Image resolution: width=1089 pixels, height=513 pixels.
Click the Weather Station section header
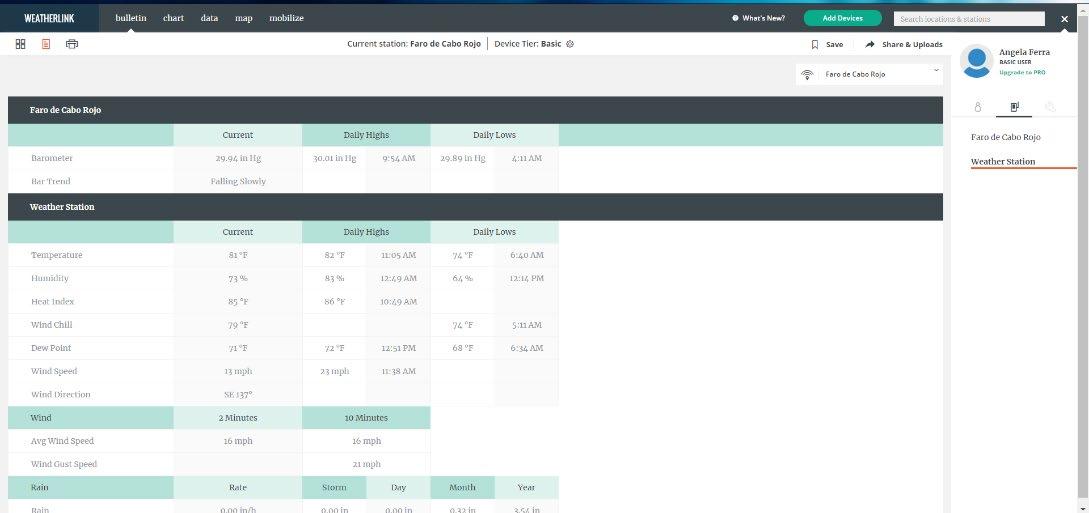(475, 207)
